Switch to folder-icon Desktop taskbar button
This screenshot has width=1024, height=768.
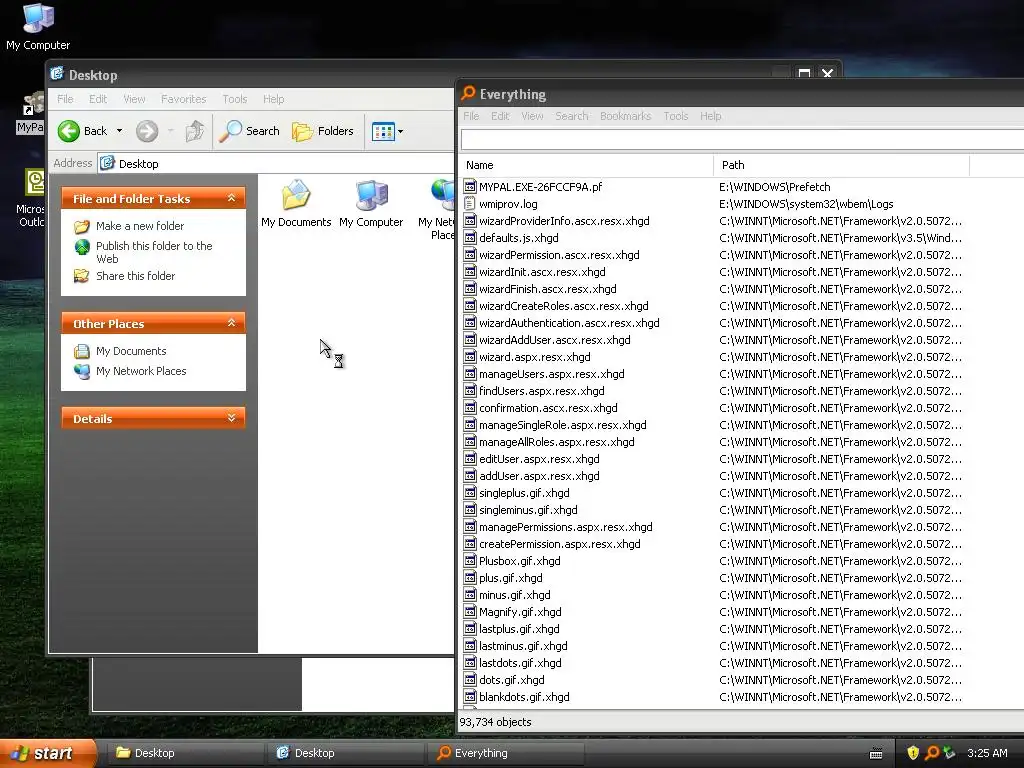pyautogui.click(x=185, y=753)
